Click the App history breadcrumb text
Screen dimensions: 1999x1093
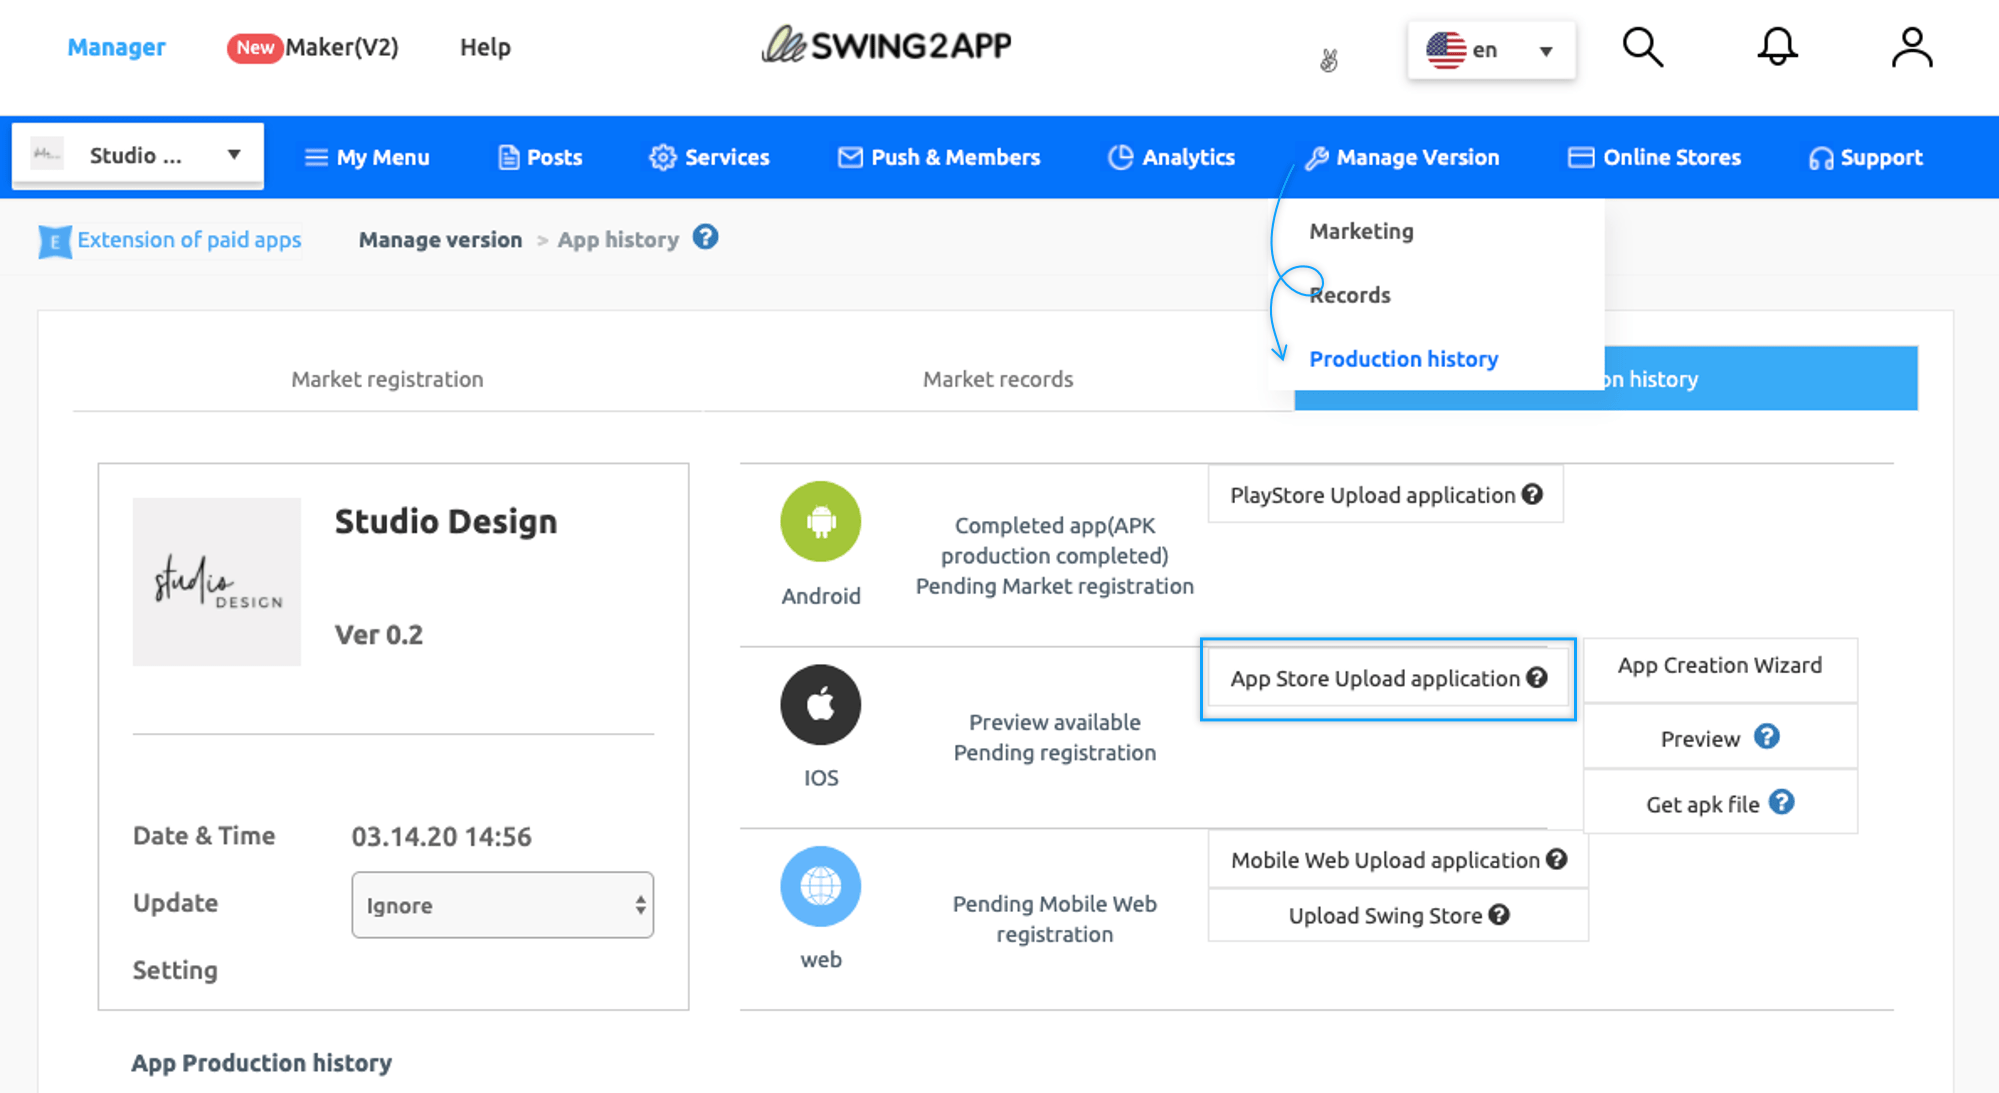coord(618,240)
